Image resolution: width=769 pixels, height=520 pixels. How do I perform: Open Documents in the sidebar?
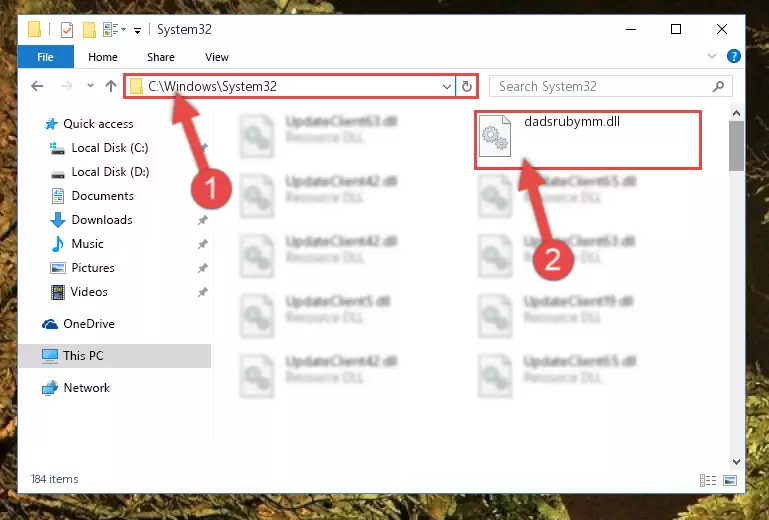(103, 196)
